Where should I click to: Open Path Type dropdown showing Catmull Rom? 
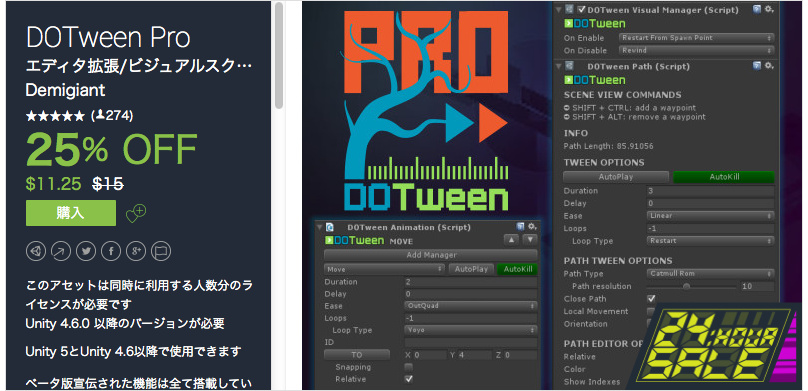pyautogui.click(x=711, y=274)
